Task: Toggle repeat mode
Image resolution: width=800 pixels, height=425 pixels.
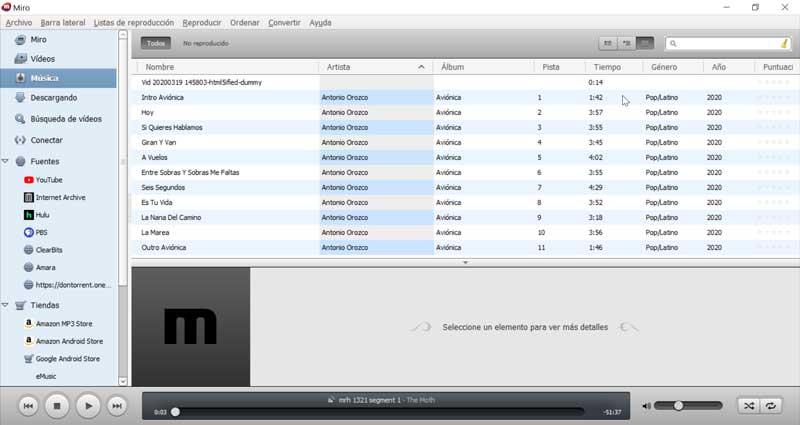Action: click(770, 406)
